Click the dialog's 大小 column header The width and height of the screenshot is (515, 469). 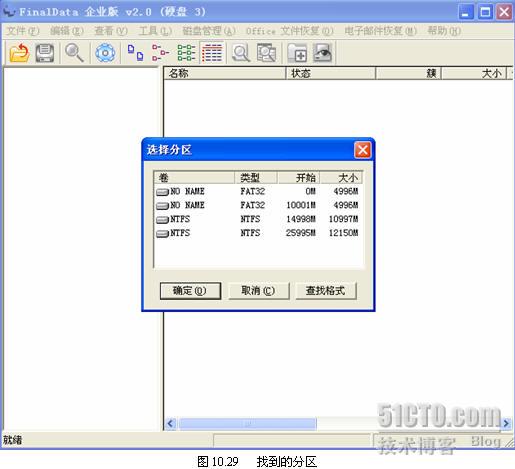coord(341,178)
